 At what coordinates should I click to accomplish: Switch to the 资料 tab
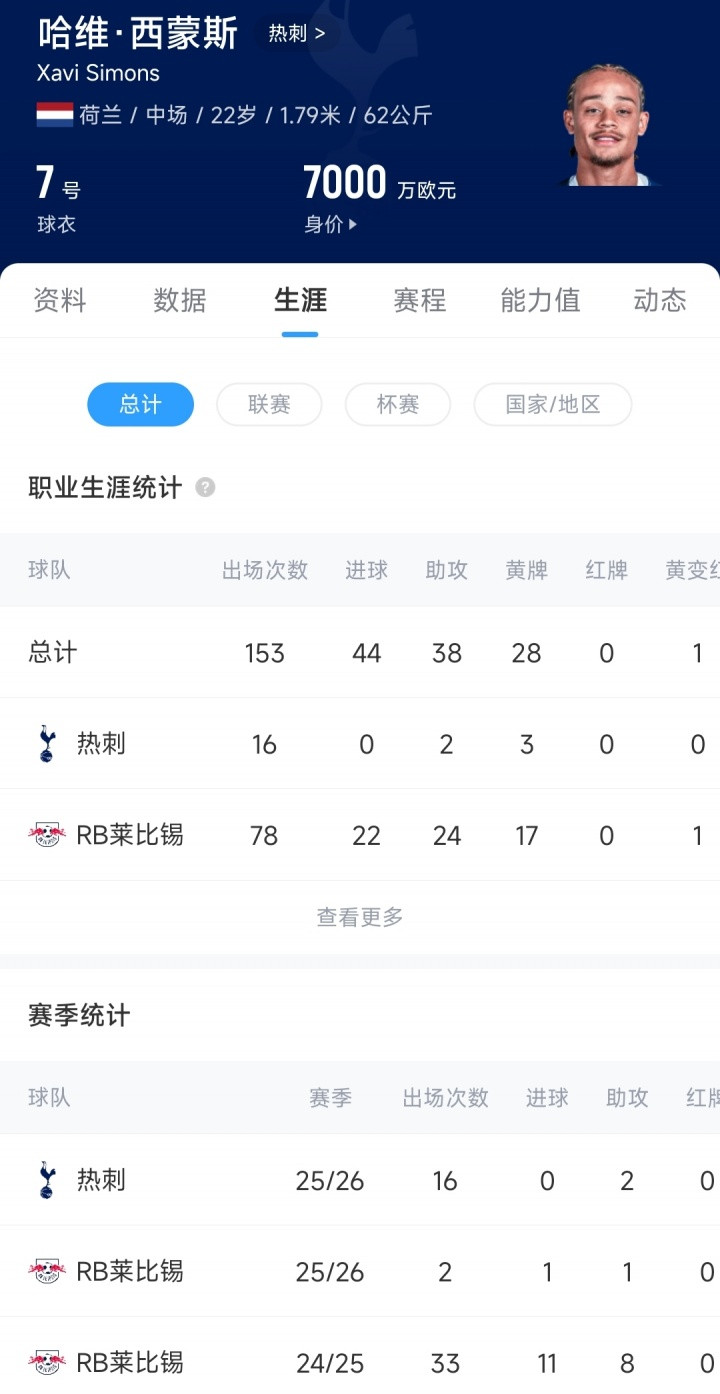[60, 300]
